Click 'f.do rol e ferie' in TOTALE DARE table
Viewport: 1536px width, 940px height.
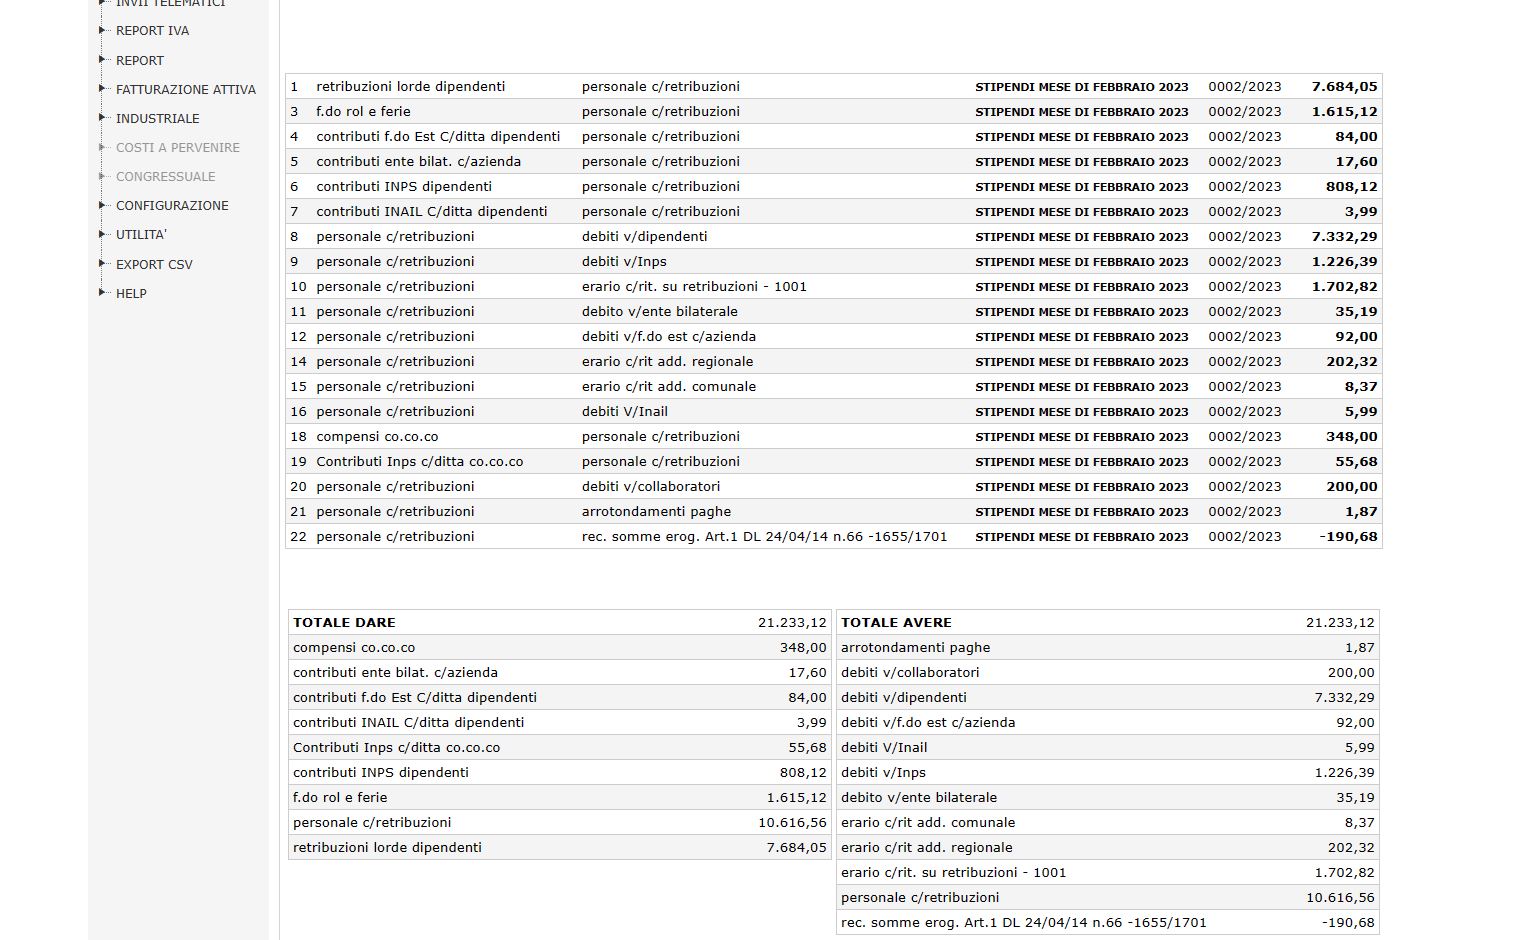pos(340,797)
